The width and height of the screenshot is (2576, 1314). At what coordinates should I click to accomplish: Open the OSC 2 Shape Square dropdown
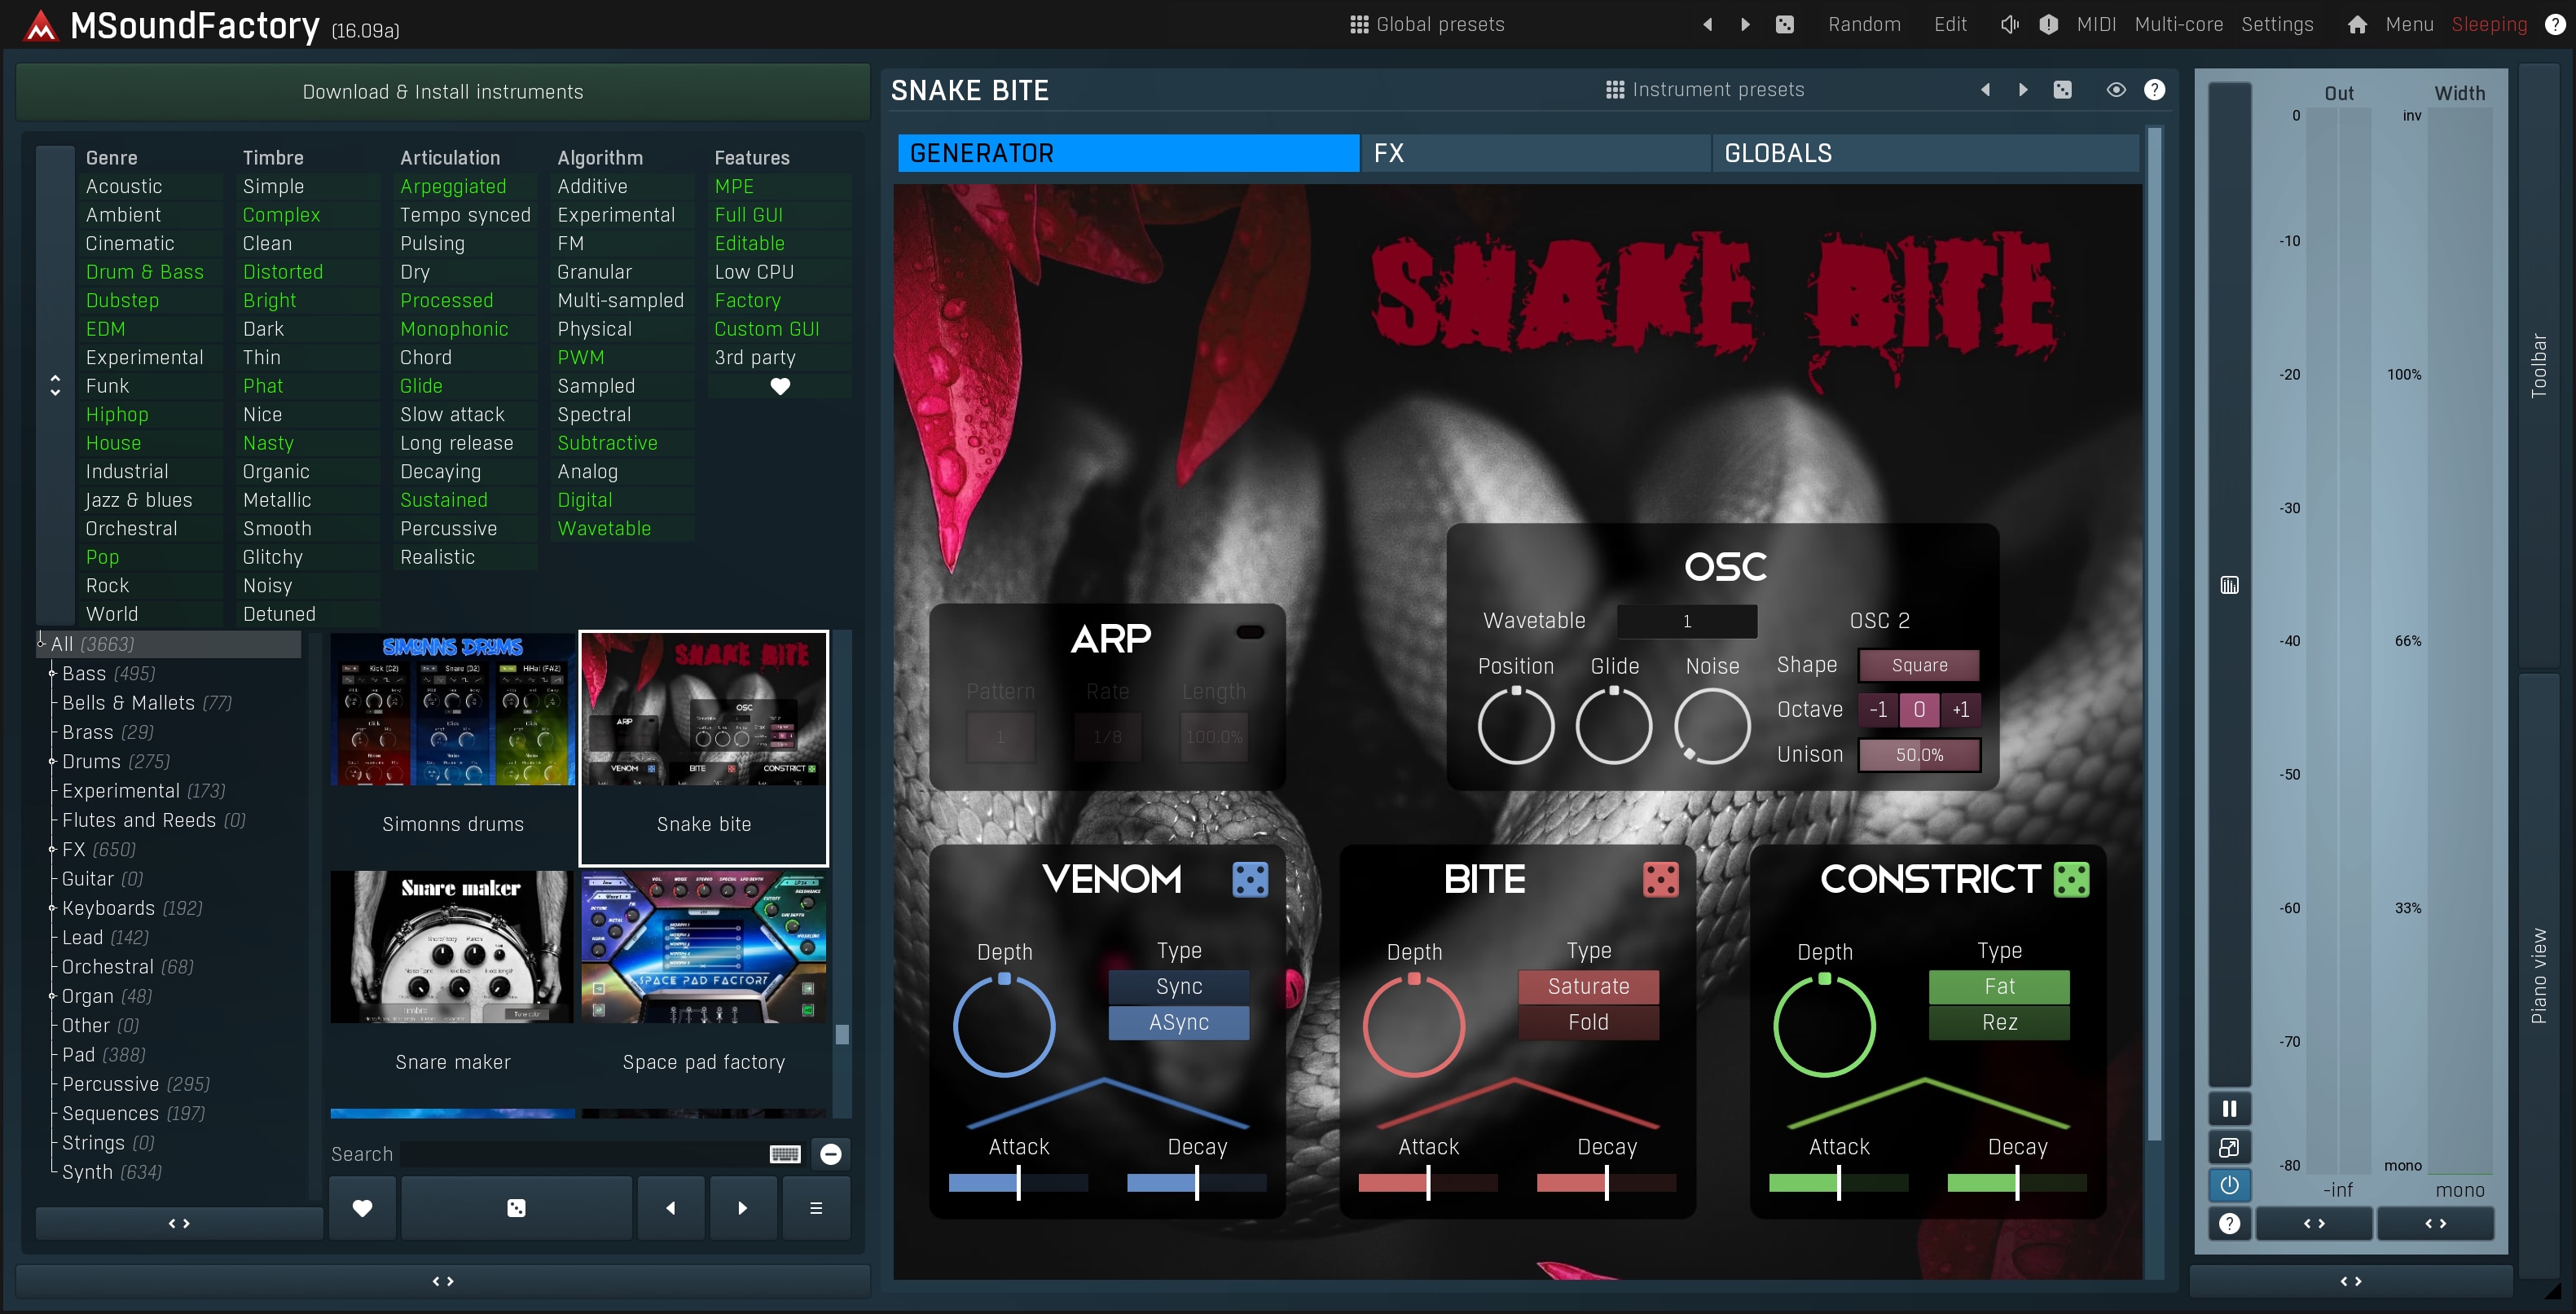tap(1919, 665)
